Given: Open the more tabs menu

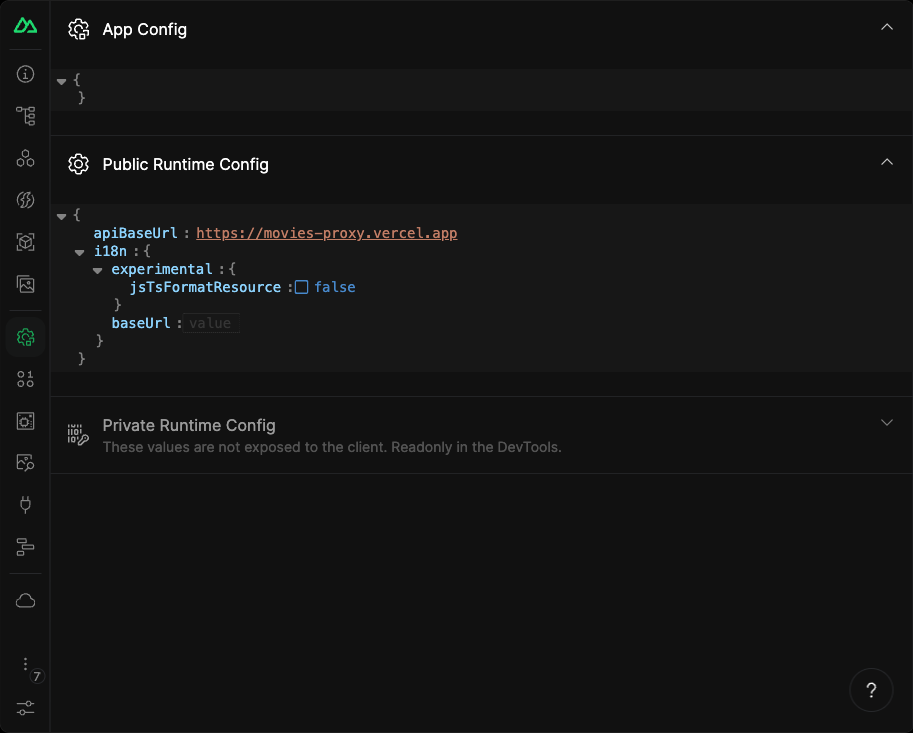Looking at the screenshot, I should point(25,664).
